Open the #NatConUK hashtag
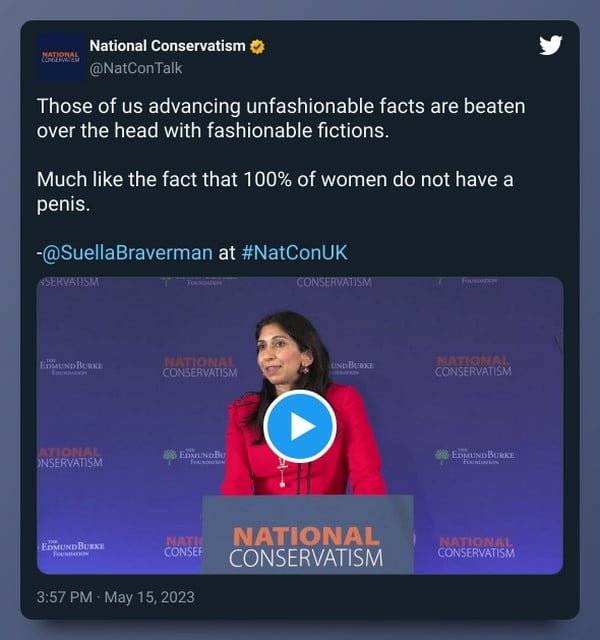Viewport: 600px width, 640px height. coord(294,252)
